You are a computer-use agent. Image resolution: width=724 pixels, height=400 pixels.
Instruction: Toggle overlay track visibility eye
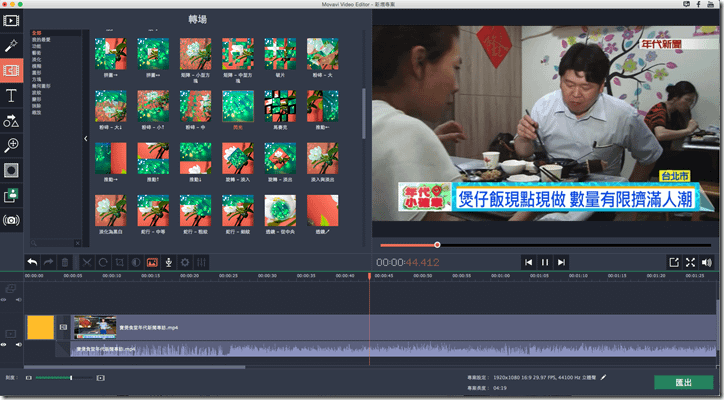click(4, 300)
